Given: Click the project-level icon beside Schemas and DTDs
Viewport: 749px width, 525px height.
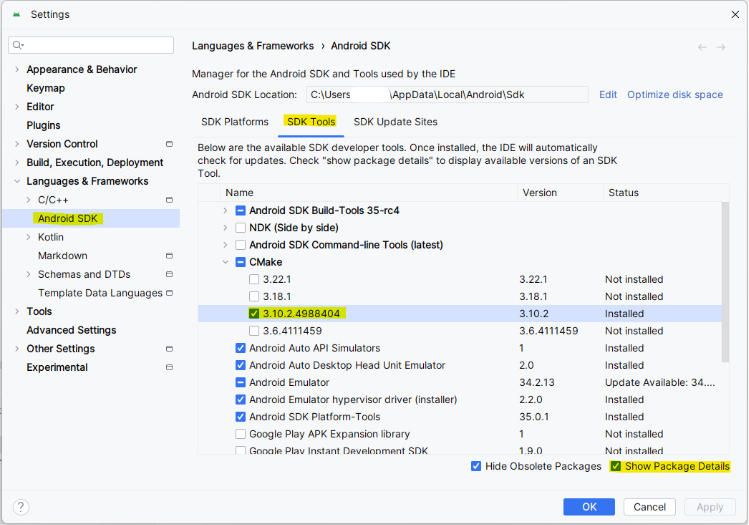Looking at the screenshot, I should [x=169, y=274].
